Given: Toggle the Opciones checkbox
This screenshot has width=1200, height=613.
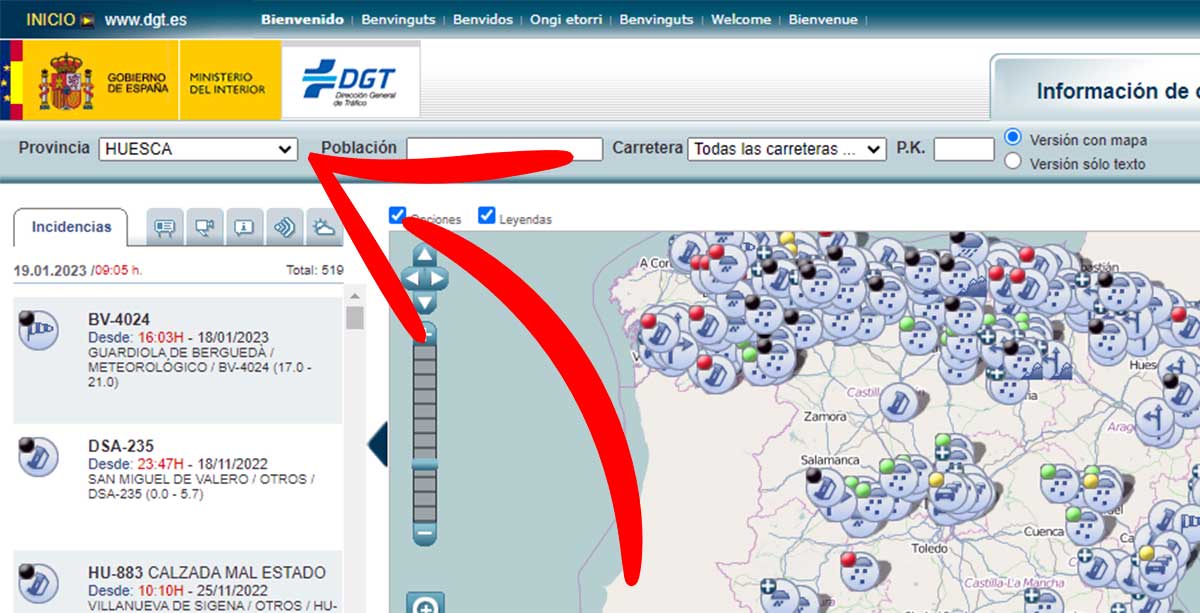Looking at the screenshot, I should [398, 215].
